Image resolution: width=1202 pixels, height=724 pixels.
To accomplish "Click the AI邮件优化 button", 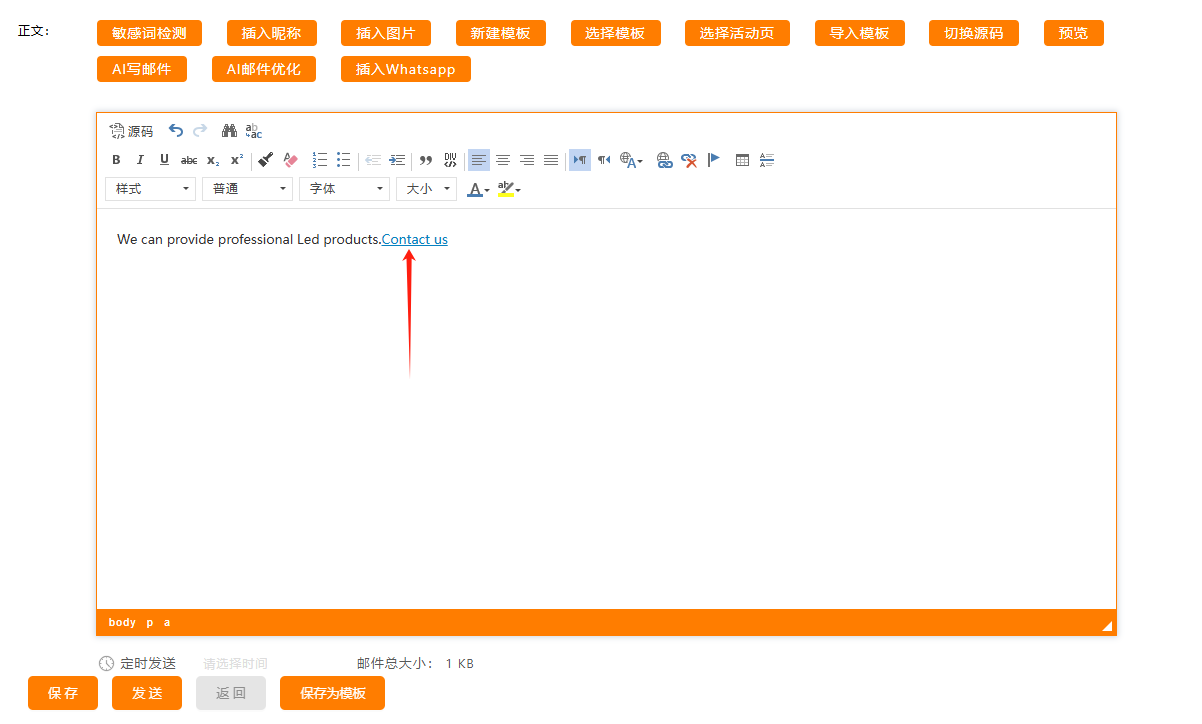I will tap(264, 69).
